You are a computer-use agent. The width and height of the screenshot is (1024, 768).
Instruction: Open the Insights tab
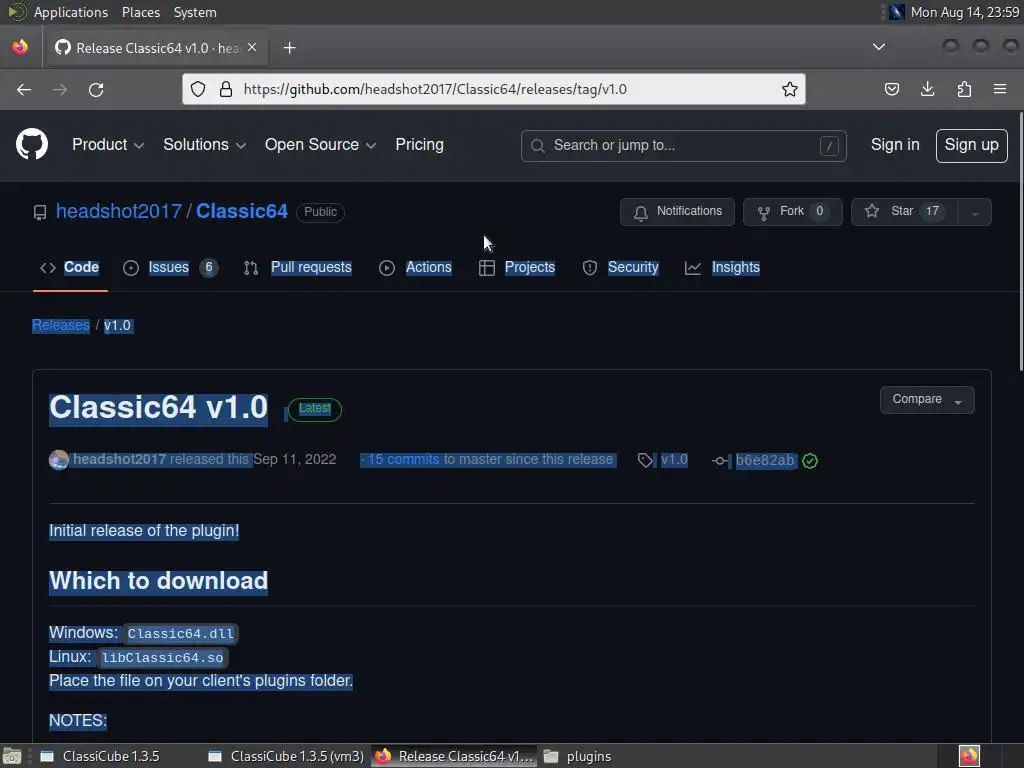[722, 267]
